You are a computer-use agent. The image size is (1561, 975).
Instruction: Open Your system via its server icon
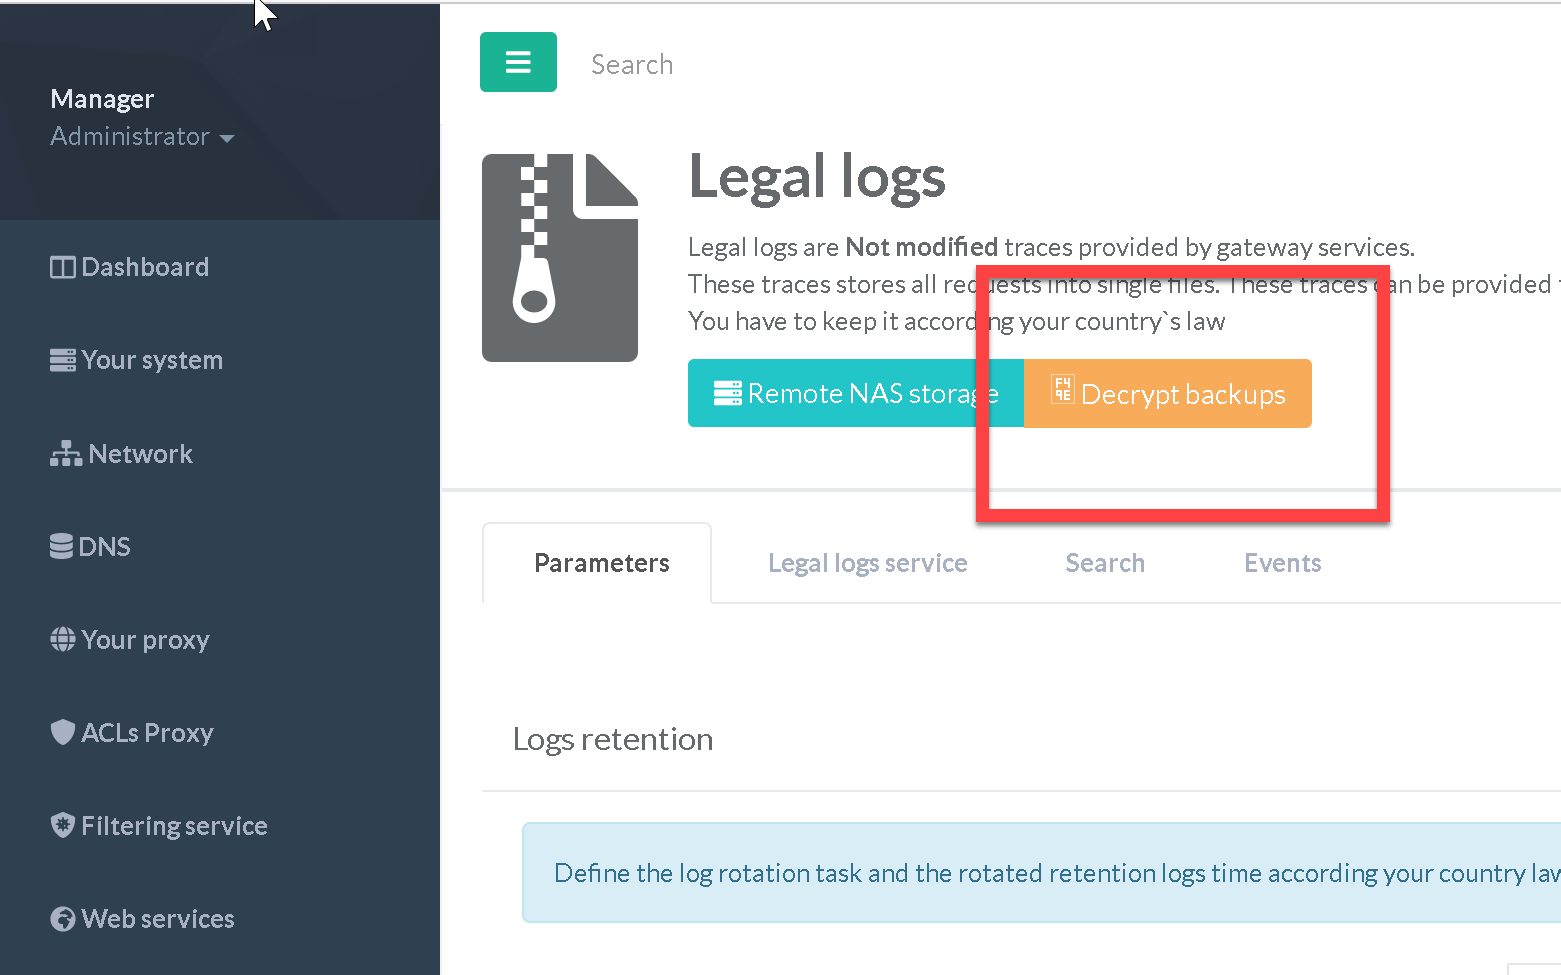coord(62,361)
